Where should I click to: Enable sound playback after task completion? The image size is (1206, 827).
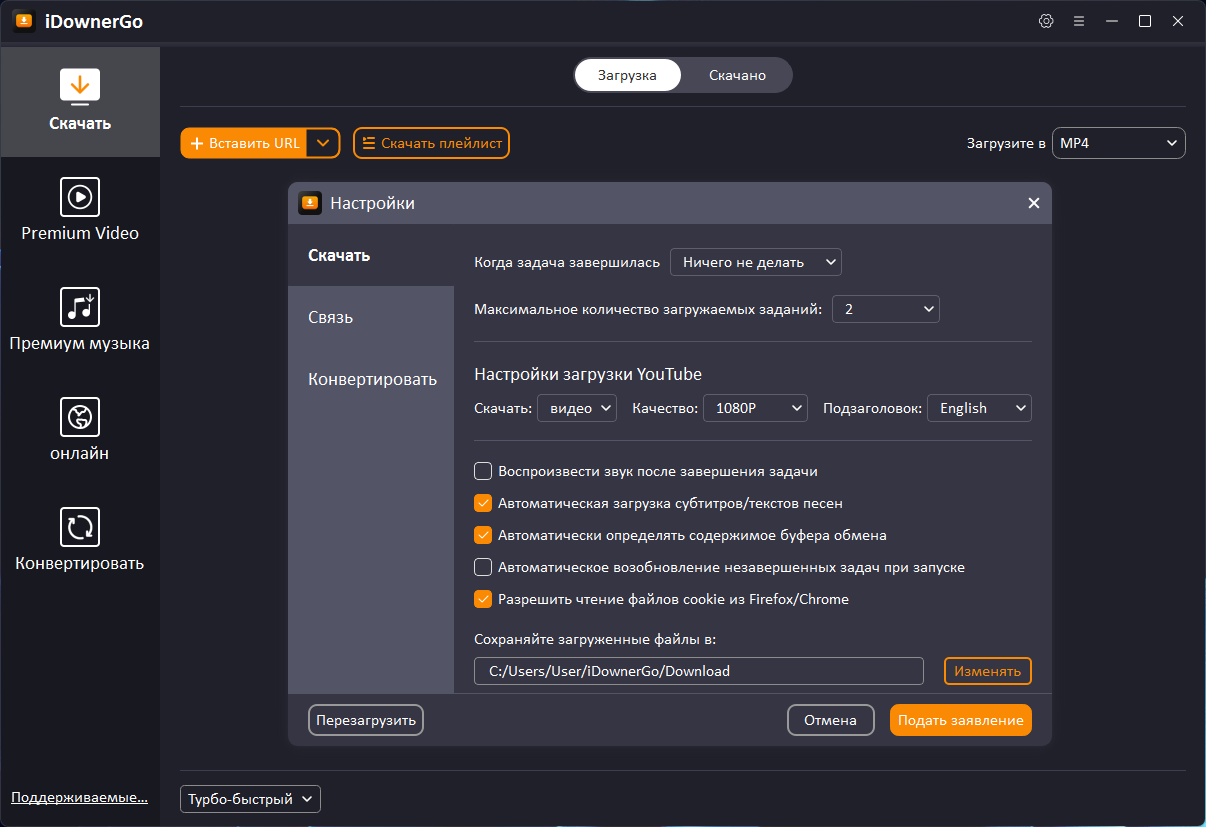point(483,471)
